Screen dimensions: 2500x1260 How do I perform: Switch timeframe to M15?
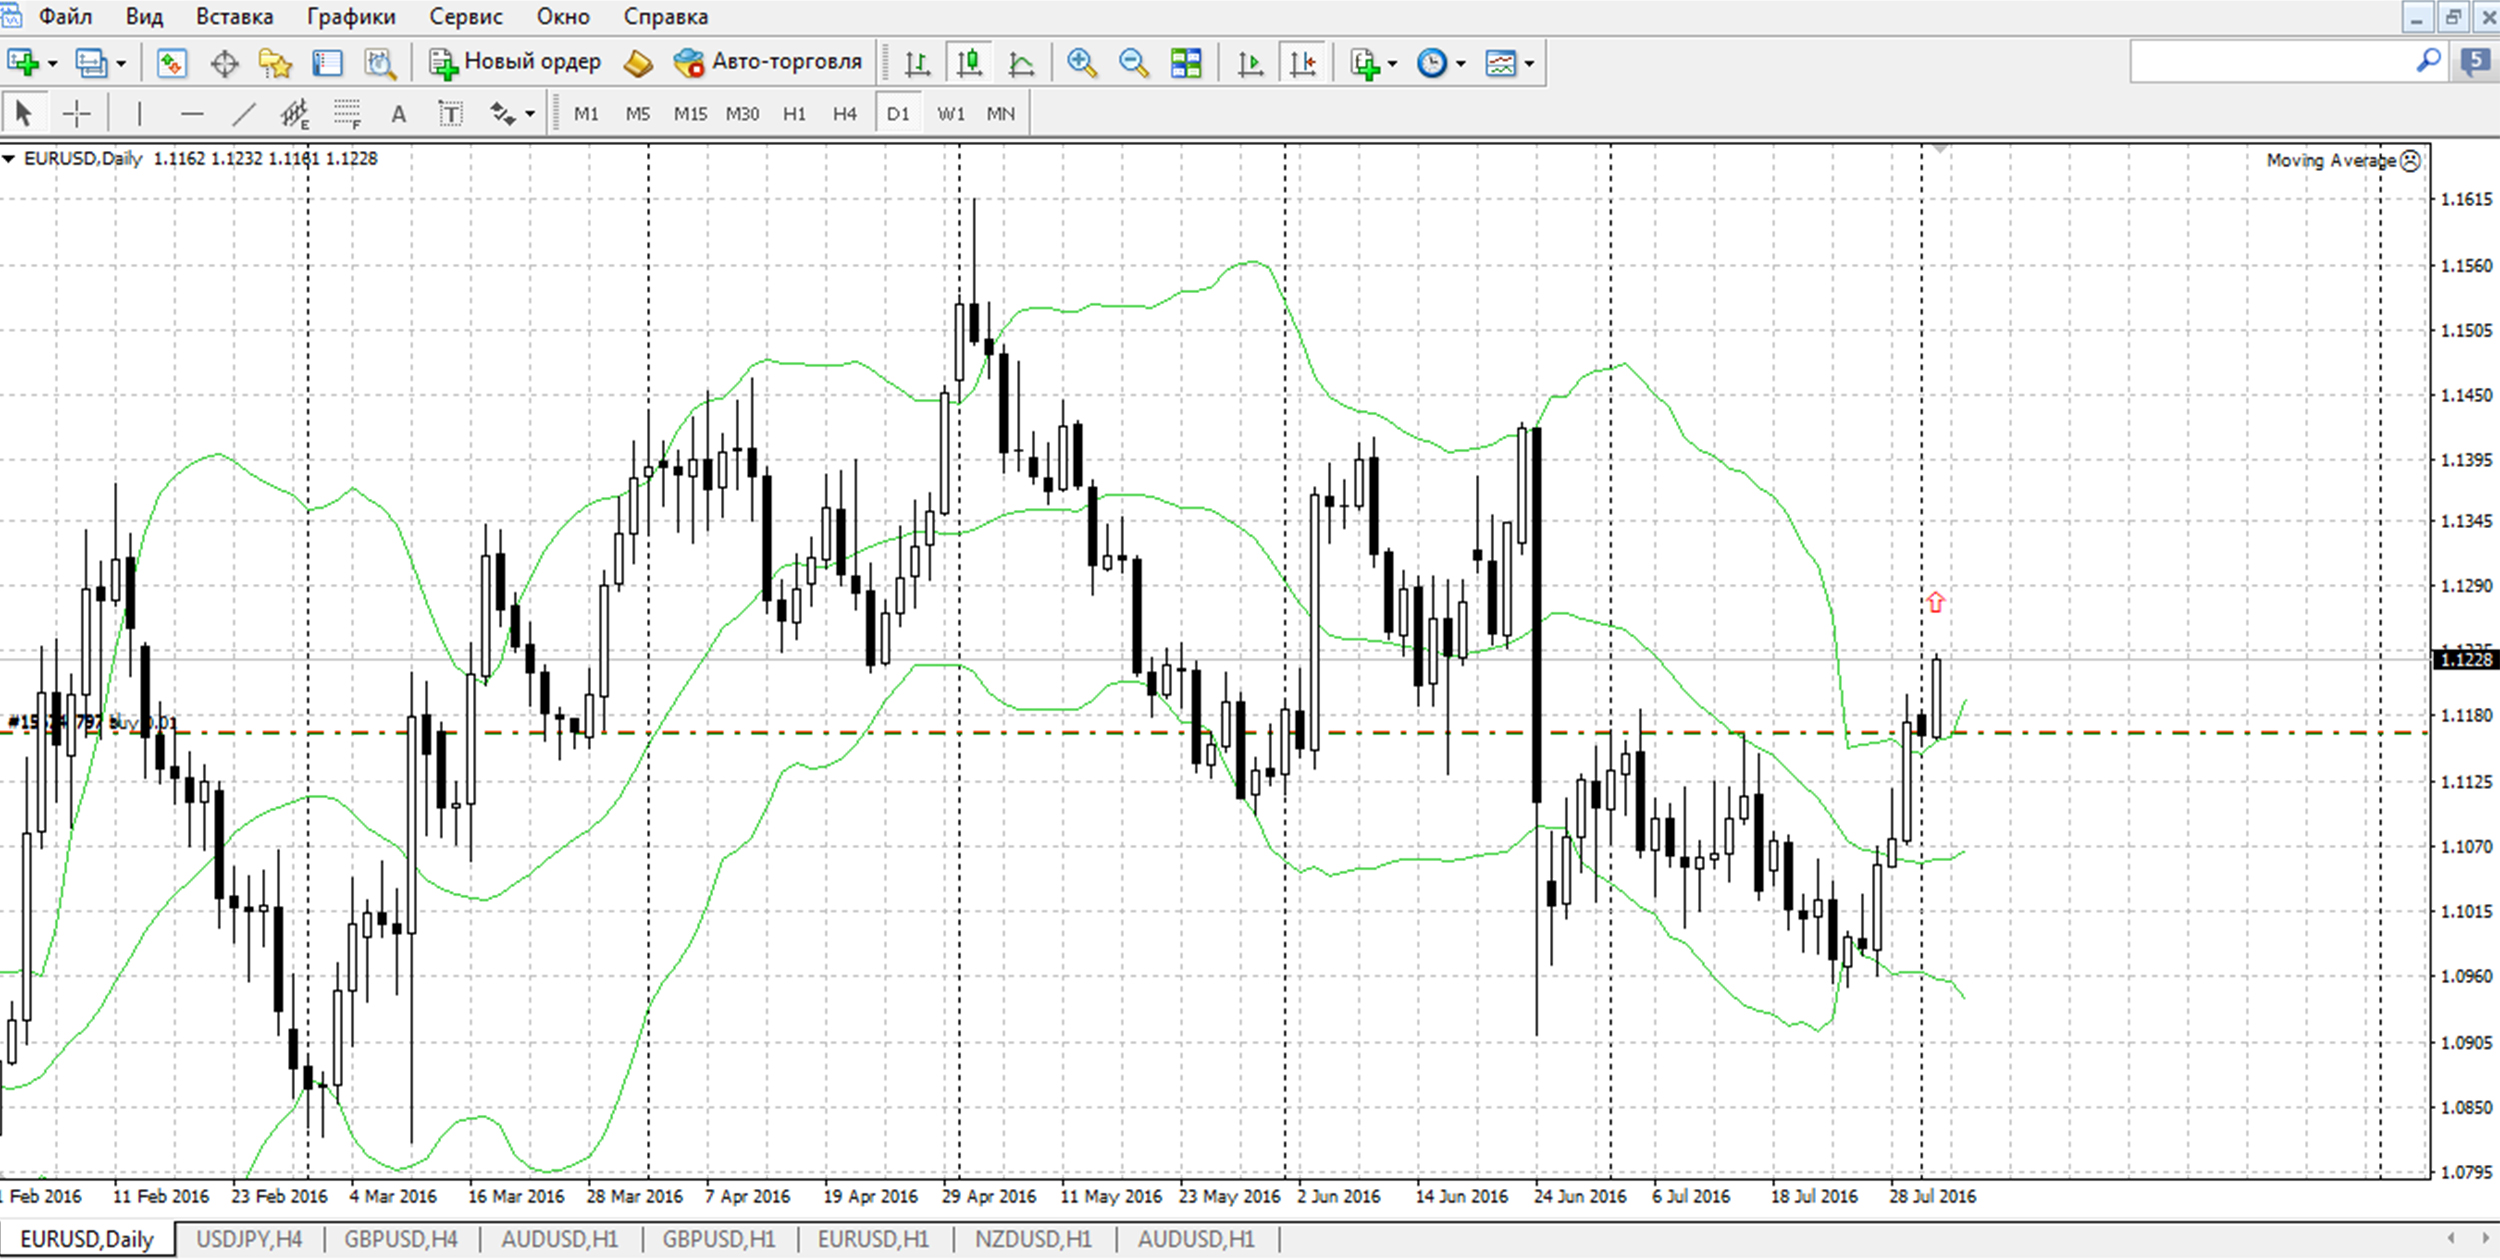[x=690, y=114]
